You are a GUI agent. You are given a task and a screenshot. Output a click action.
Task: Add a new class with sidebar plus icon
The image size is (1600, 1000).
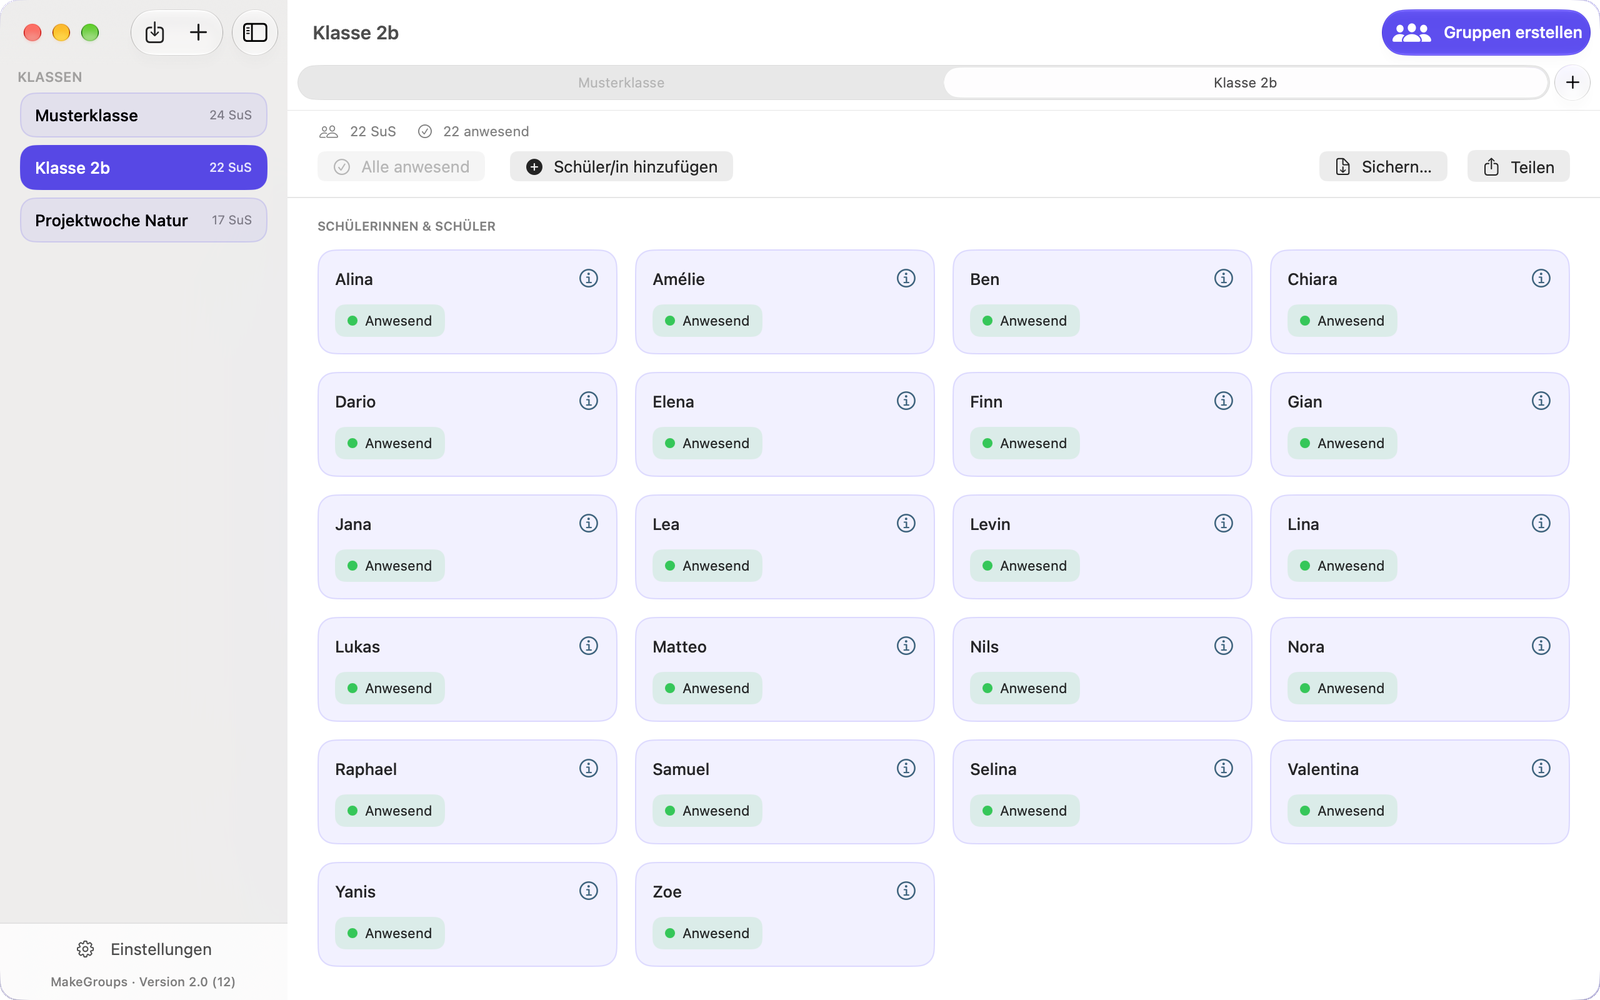(x=199, y=33)
